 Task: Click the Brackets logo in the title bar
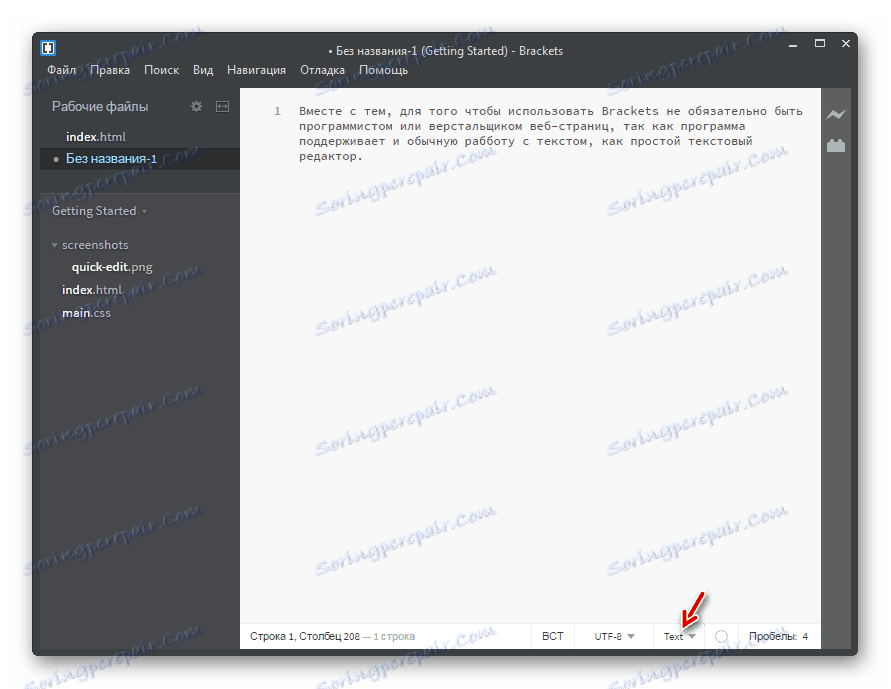click(x=46, y=47)
